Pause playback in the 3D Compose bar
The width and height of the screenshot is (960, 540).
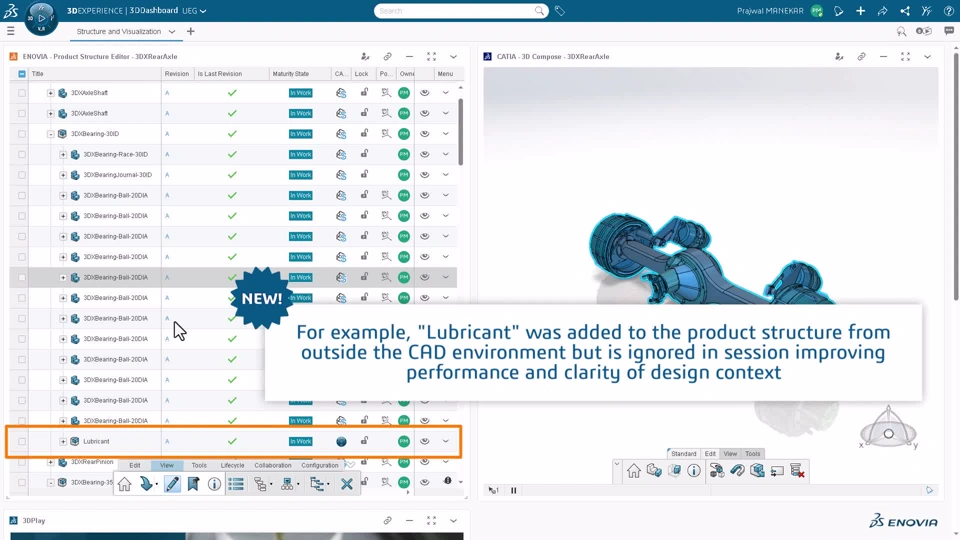point(514,490)
